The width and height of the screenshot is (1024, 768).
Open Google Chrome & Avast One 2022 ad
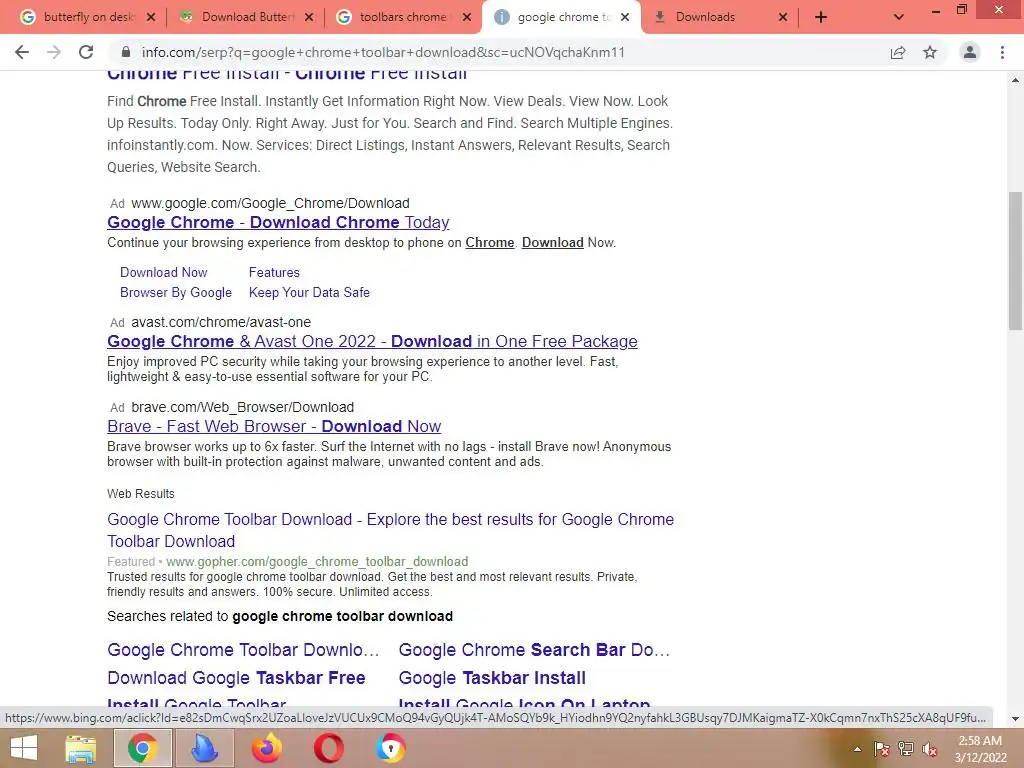tap(372, 341)
